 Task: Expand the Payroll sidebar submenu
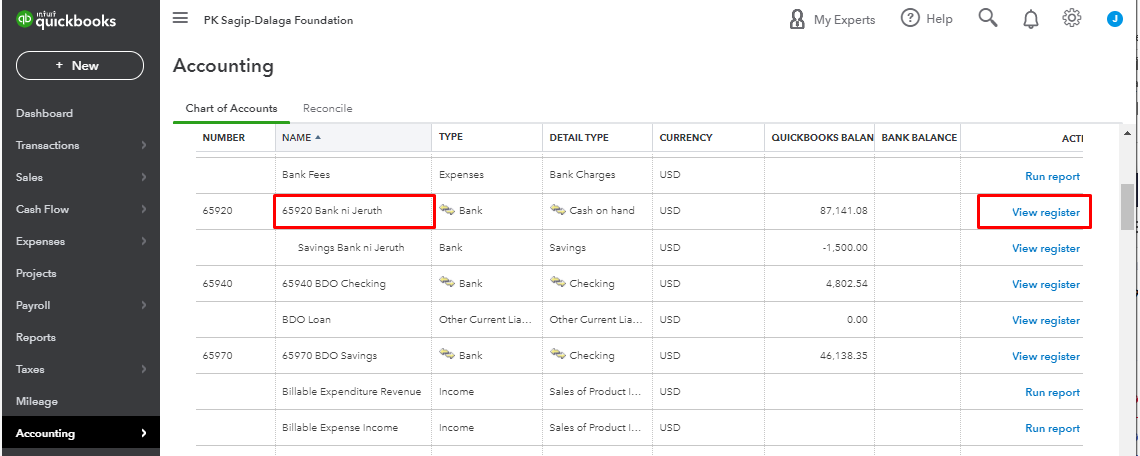tap(143, 305)
